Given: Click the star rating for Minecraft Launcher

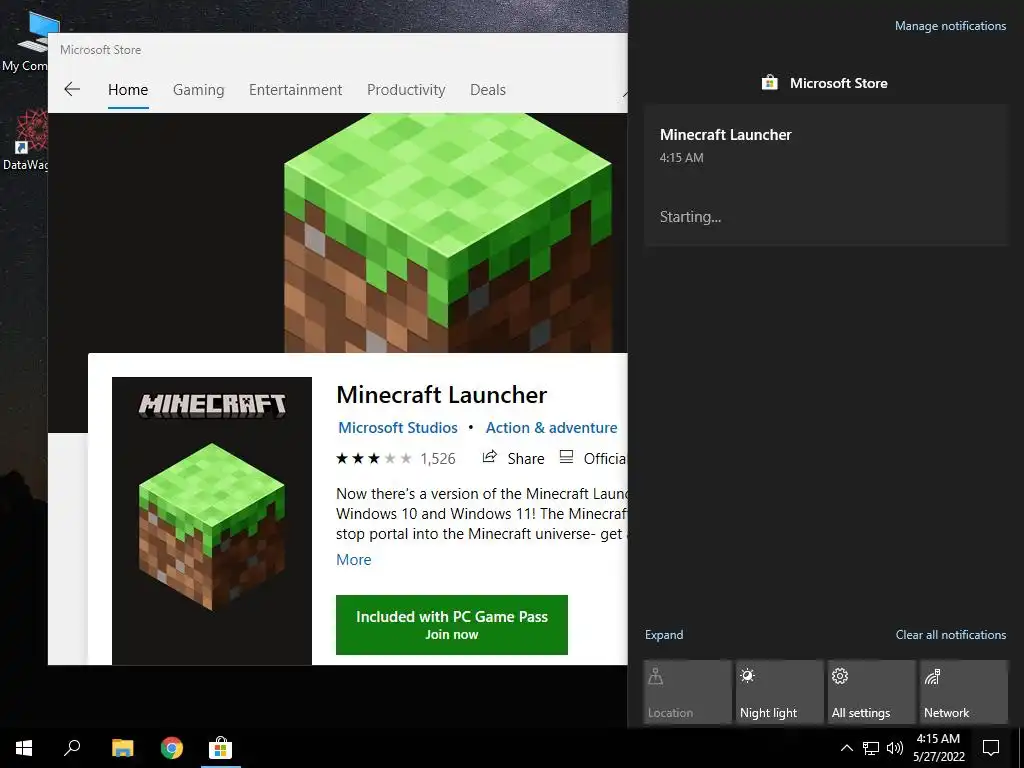Looking at the screenshot, I should pos(374,458).
